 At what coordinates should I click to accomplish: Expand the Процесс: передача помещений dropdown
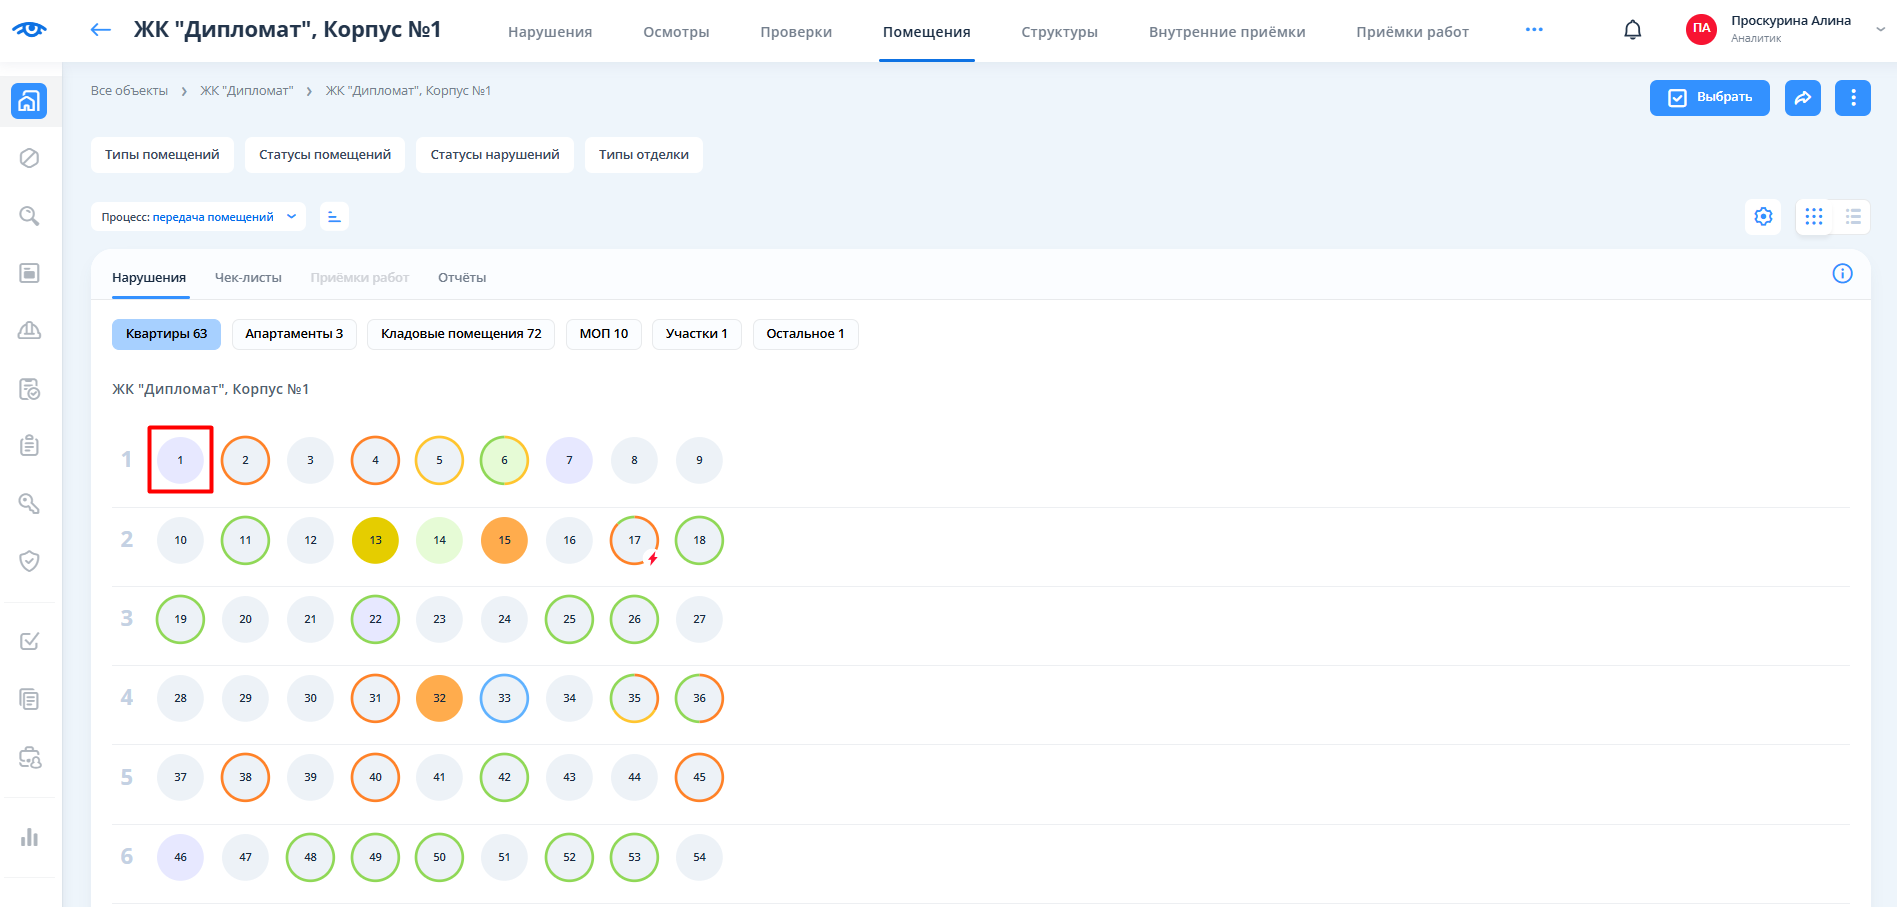[198, 217]
